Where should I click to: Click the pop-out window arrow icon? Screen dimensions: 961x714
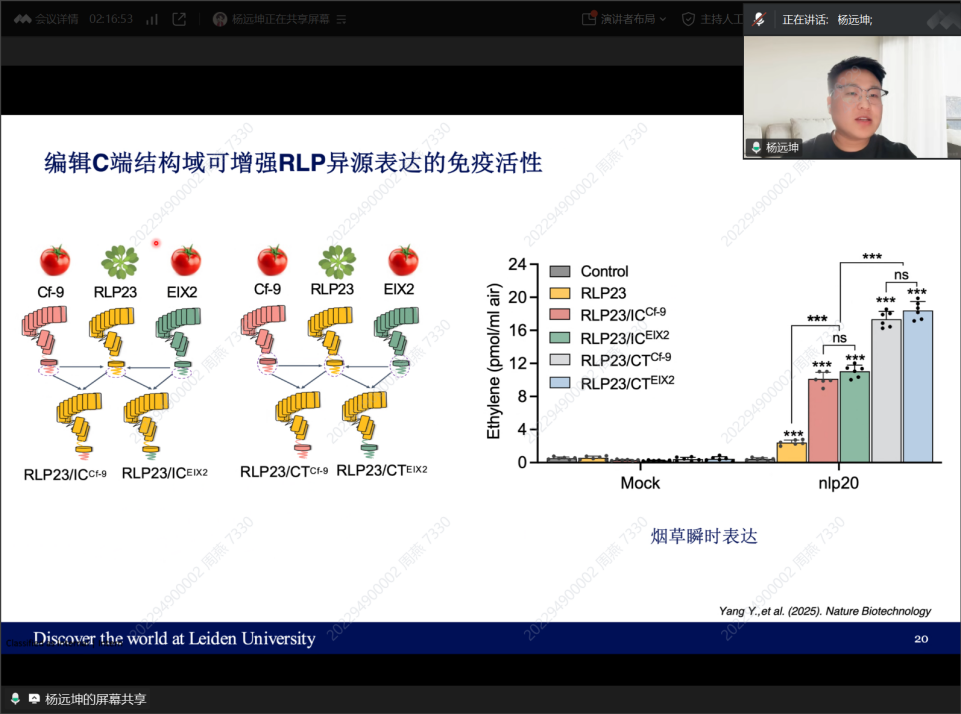click(180, 19)
